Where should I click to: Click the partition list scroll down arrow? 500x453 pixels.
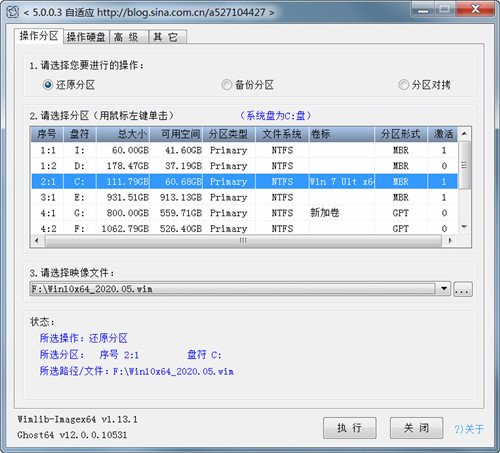(464, 227)
